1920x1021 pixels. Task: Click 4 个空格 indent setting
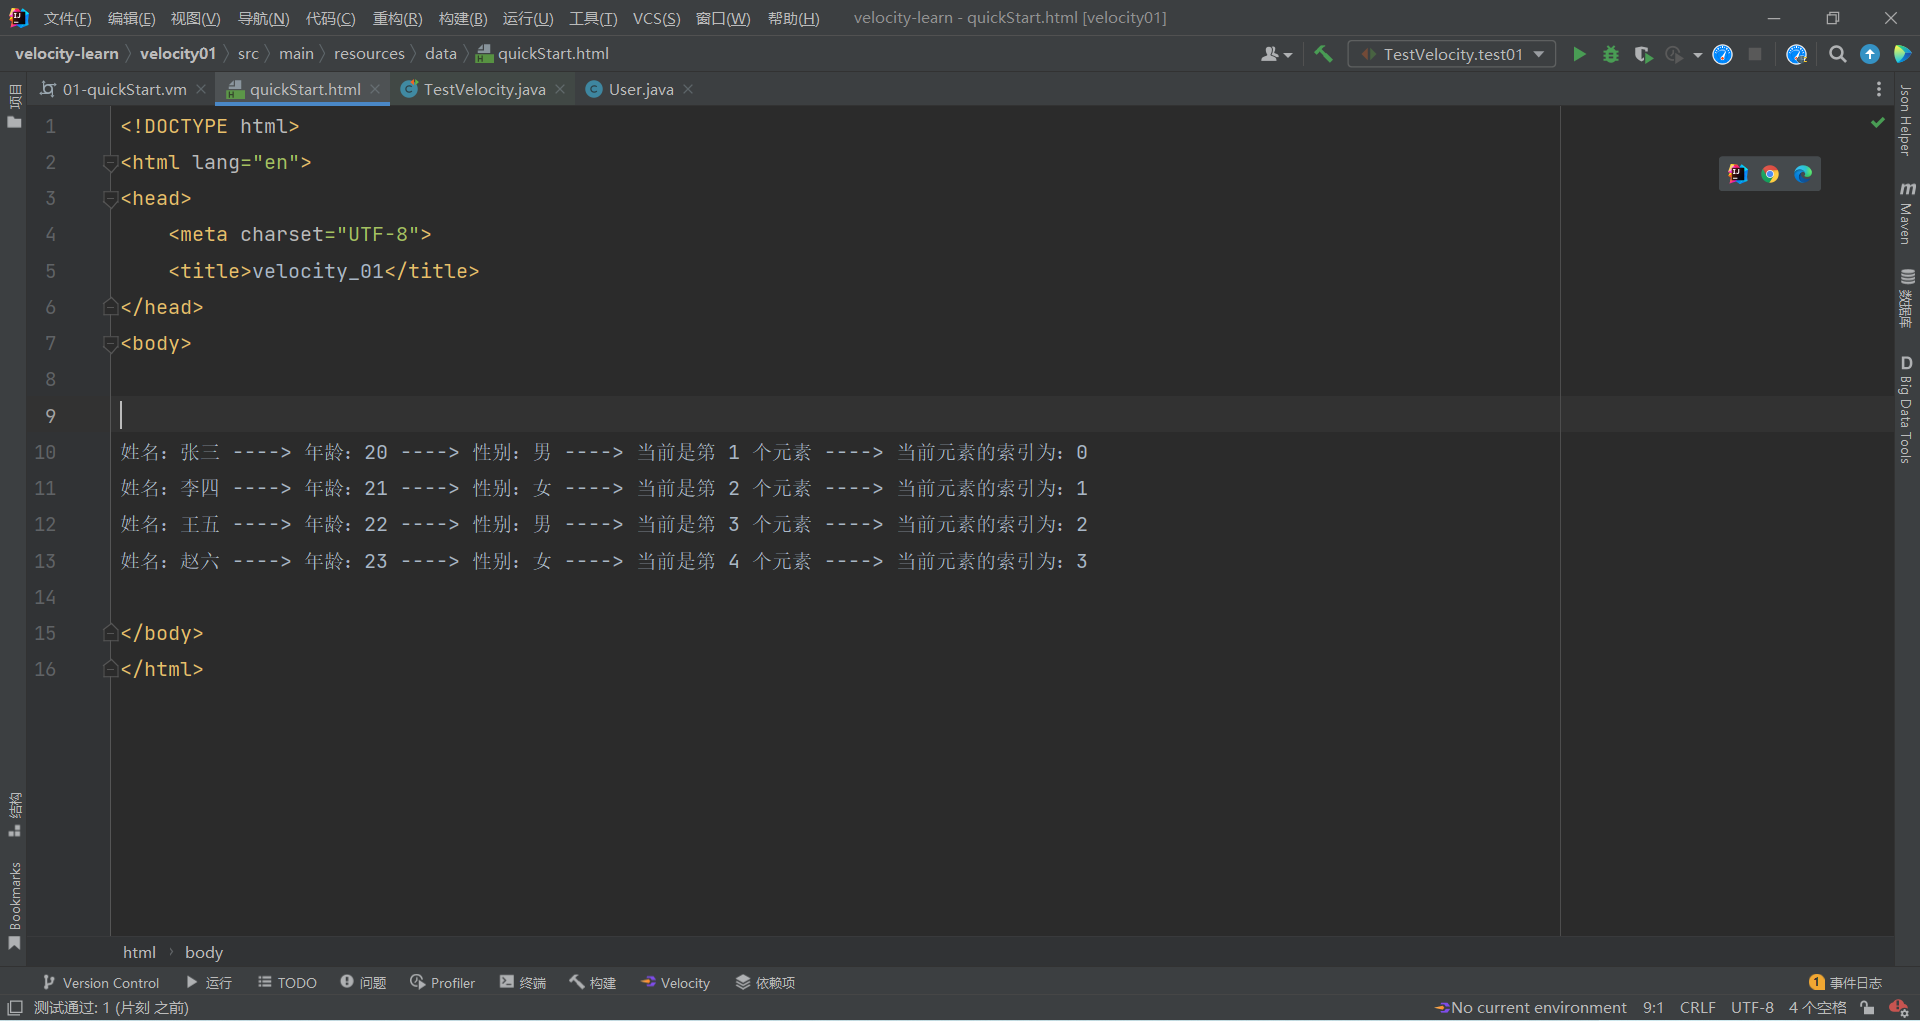1817,1008
